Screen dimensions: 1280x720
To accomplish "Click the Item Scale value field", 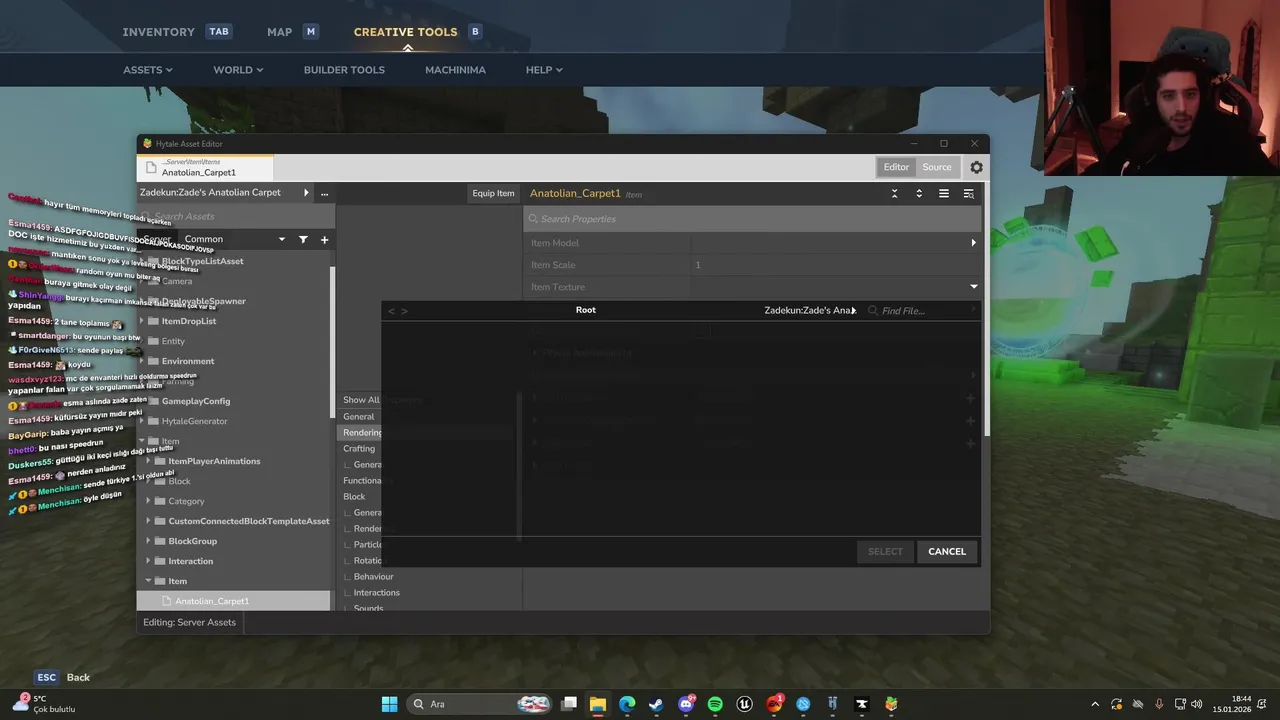I will [x=836, y=265].
